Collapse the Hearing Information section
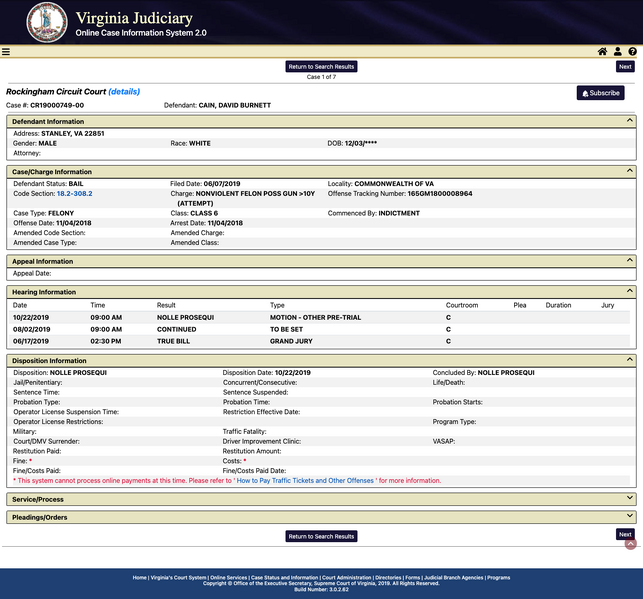The height and width of the screenshot is (599, 643). (629, 291)
